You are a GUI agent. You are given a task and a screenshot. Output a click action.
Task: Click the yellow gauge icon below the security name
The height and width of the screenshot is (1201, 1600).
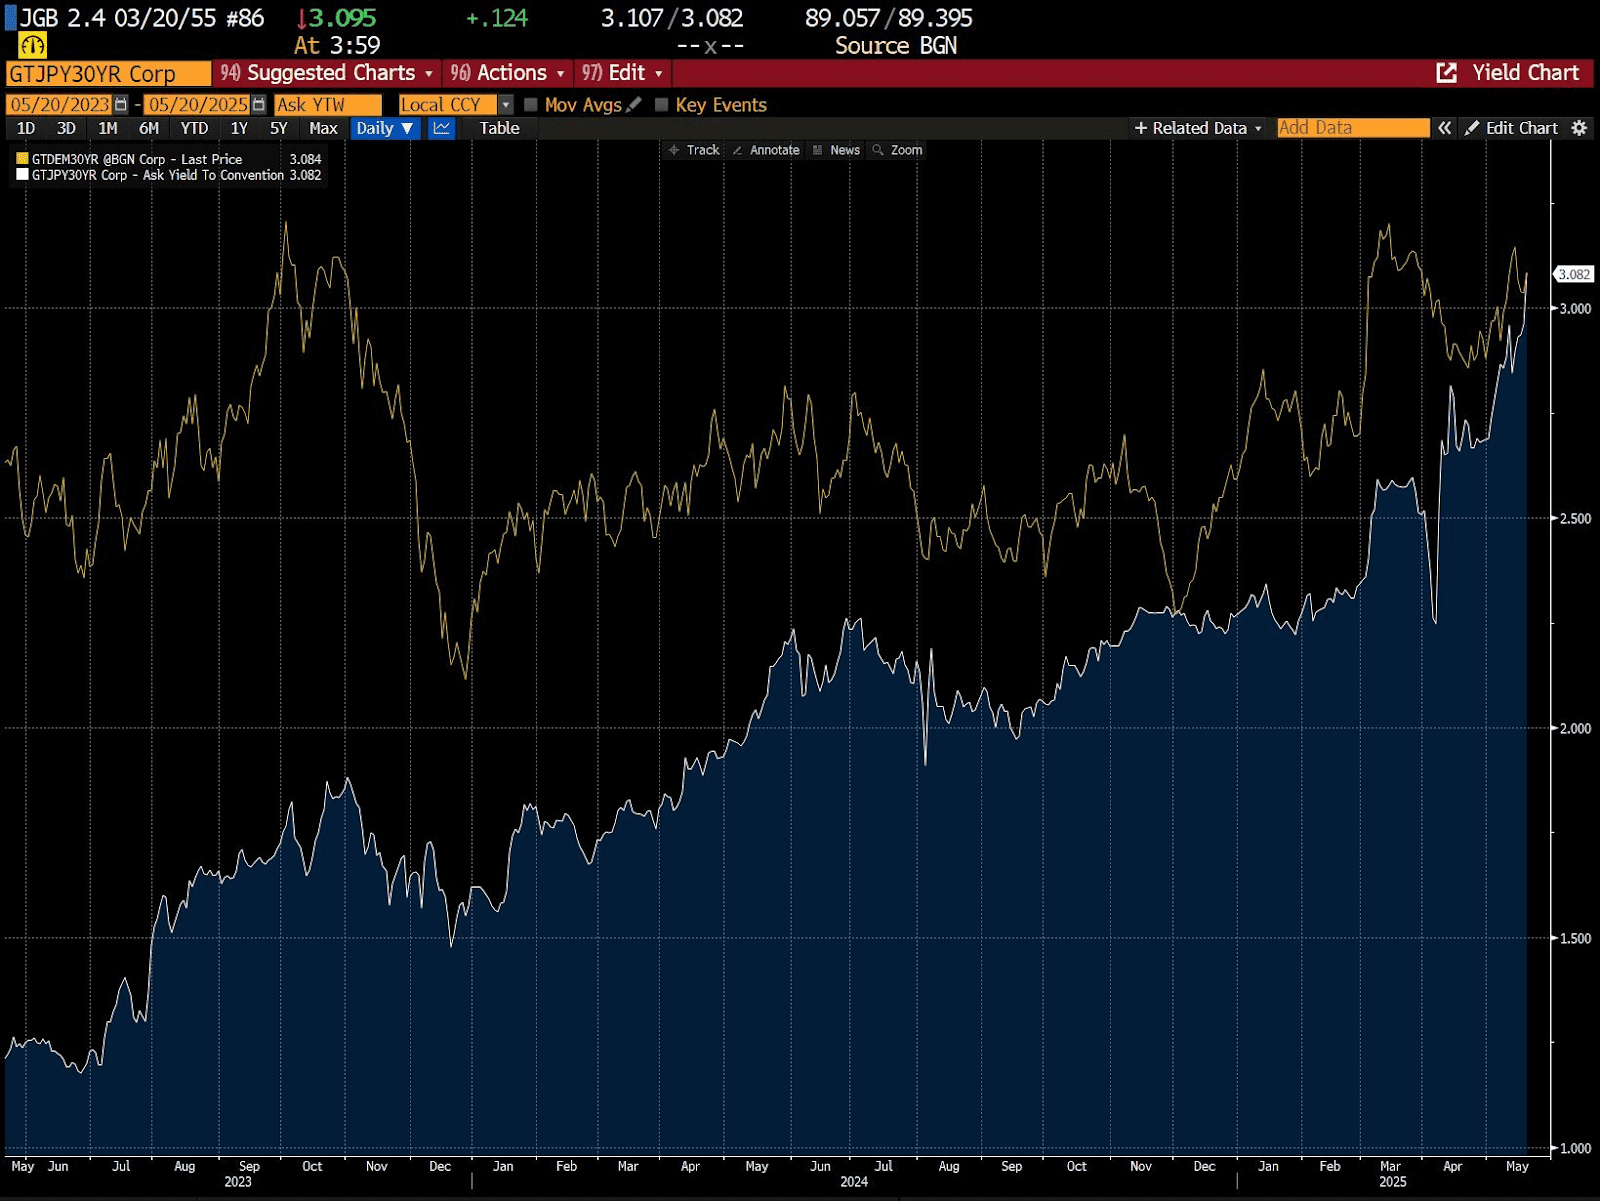point(33,45)
